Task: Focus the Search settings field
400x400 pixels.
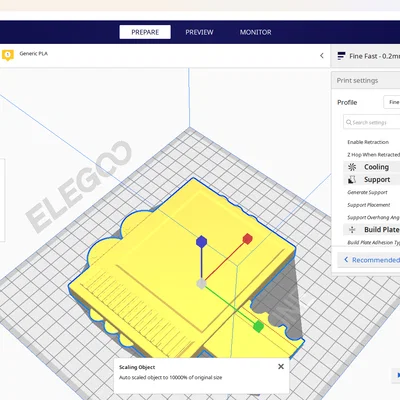Action: [x=372, y=122]
